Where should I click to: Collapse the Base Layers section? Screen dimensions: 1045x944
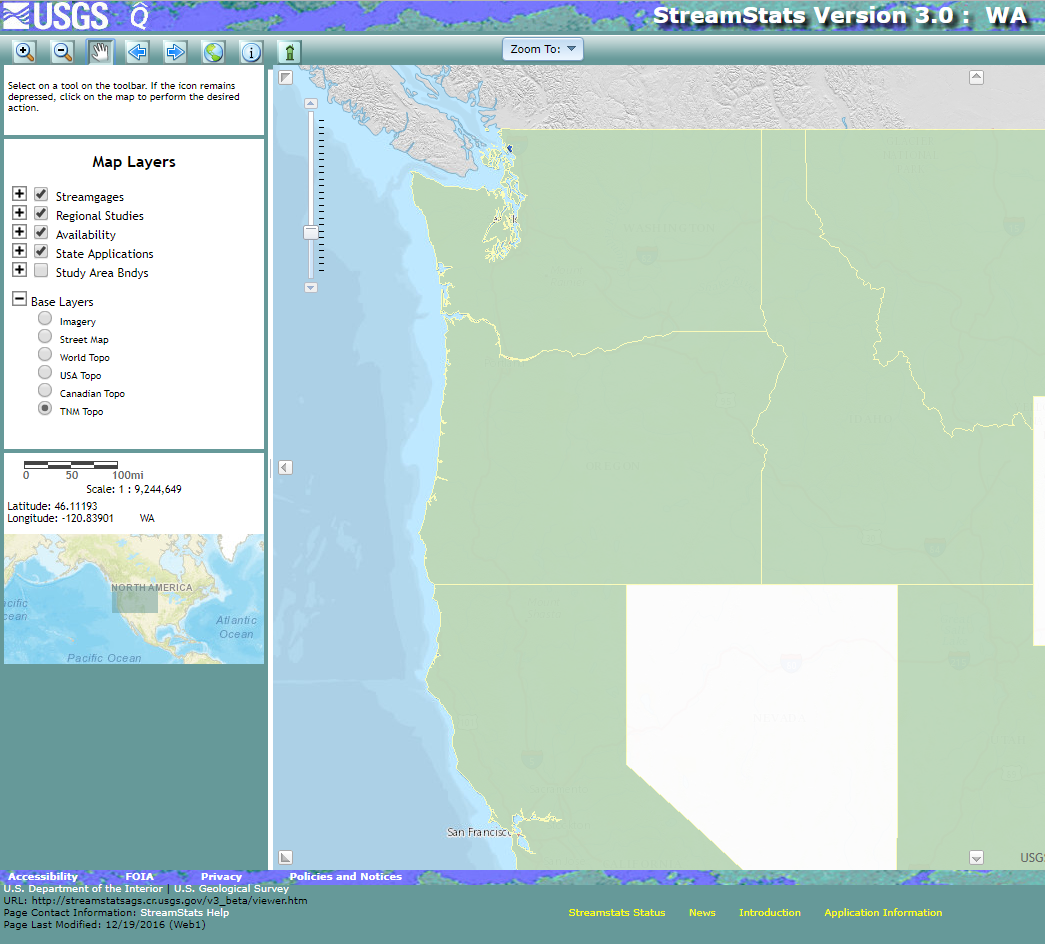click(19, 297)
